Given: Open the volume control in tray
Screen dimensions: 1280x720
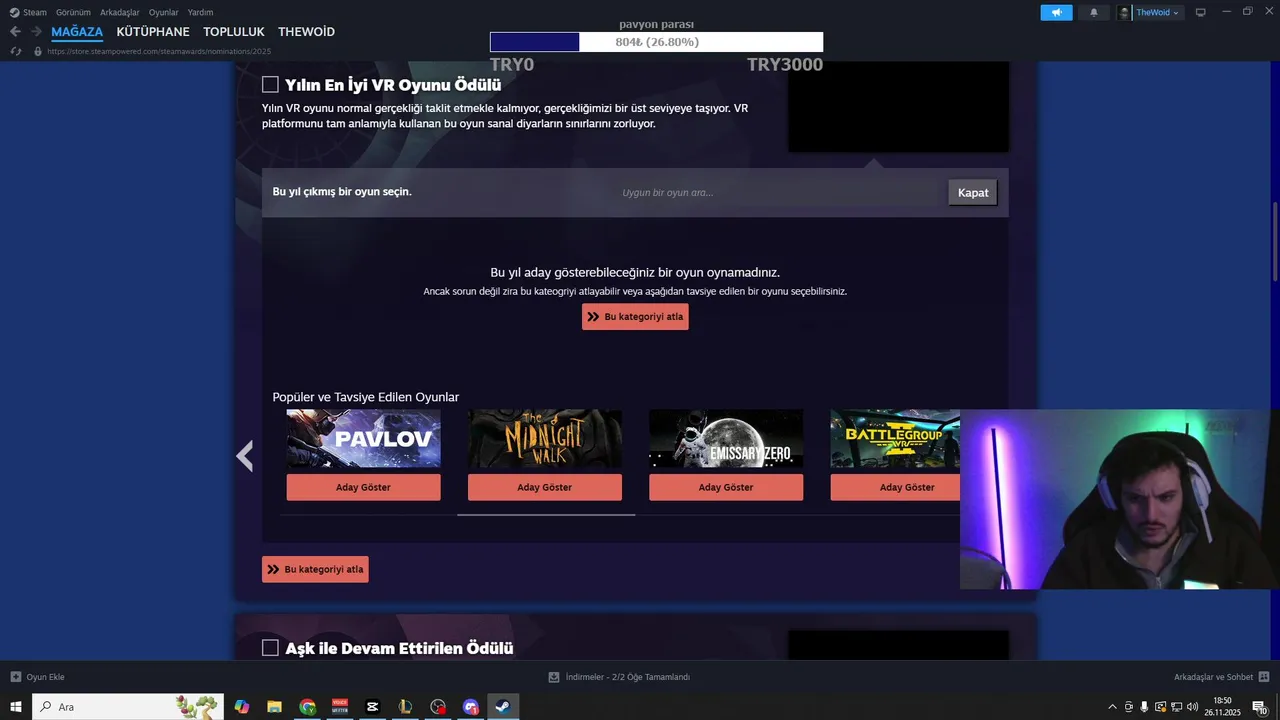Looking at the screenshot, I should [x=1192, y=707].
